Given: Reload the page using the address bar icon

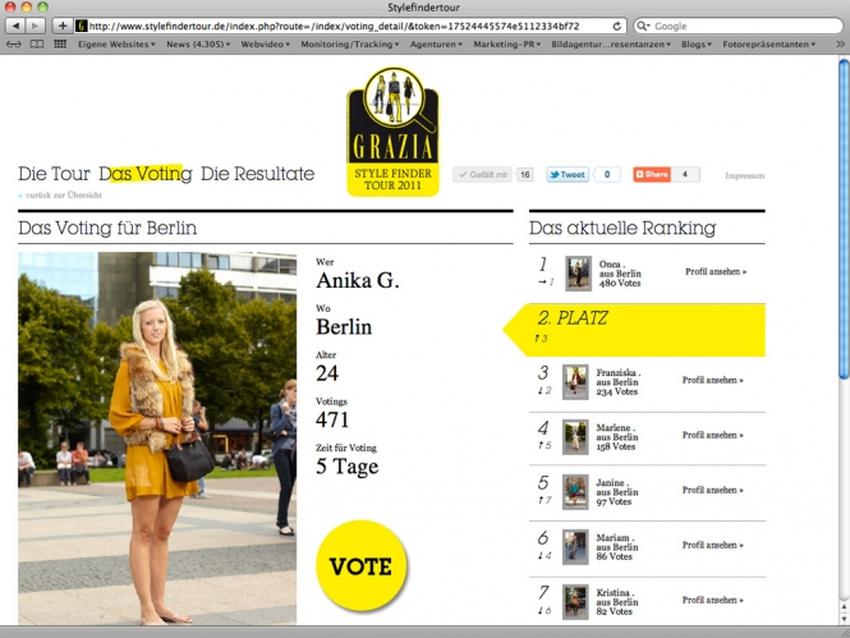Looking at the screenshot, I should 616,25.
